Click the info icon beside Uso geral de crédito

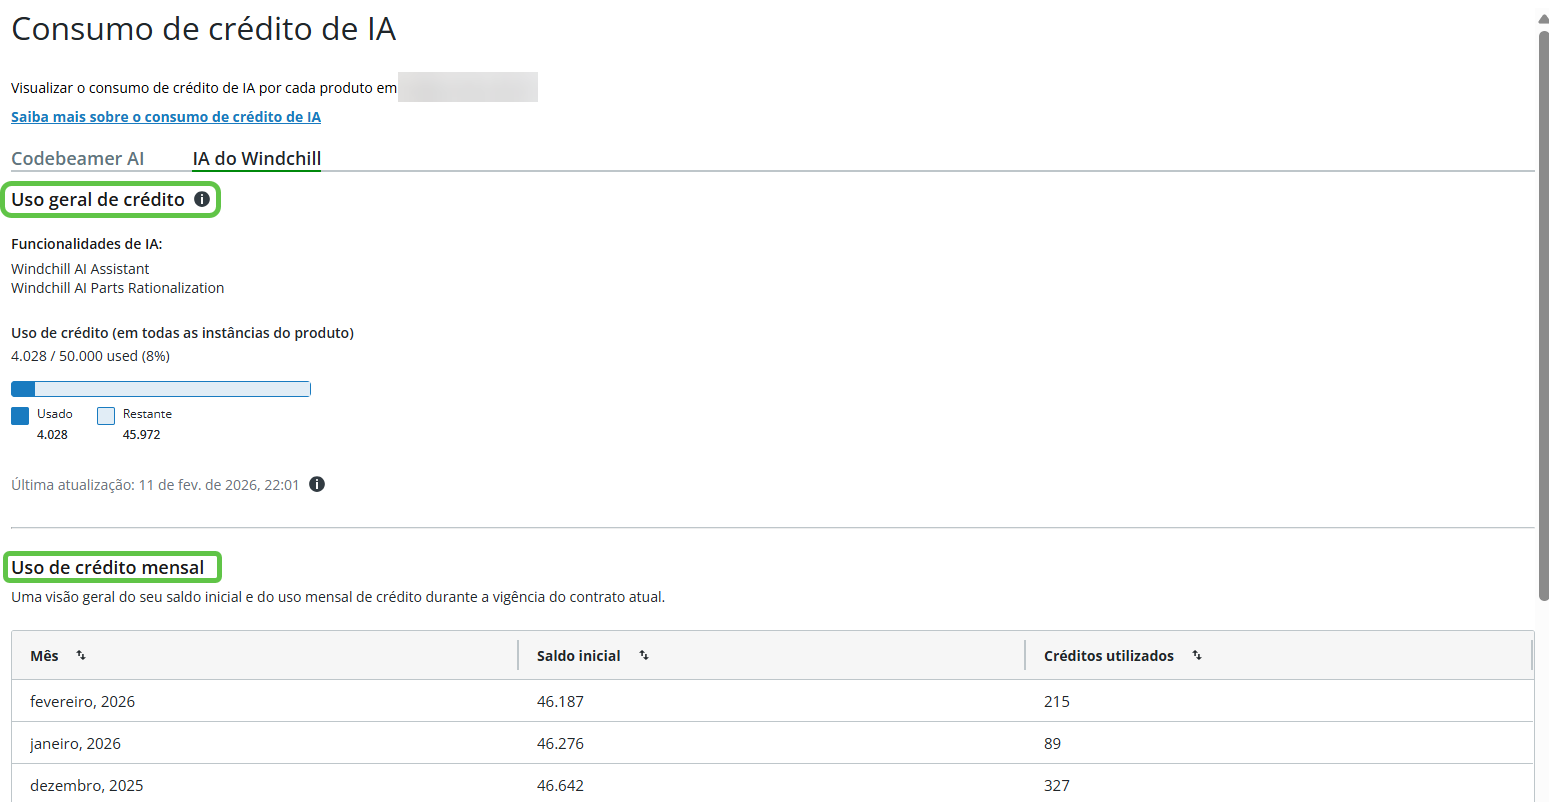202,199
